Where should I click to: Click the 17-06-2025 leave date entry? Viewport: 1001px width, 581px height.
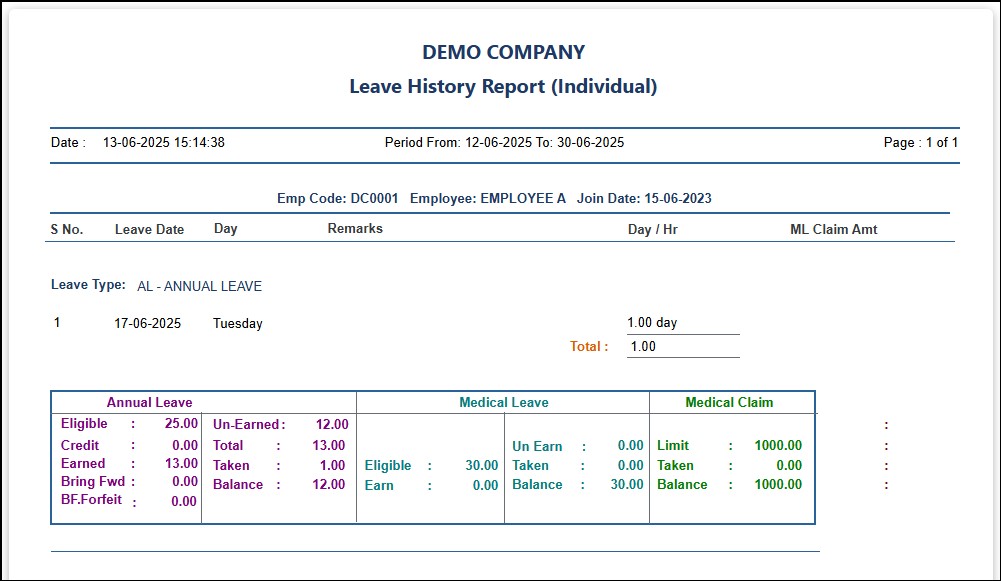coord(148,324)
